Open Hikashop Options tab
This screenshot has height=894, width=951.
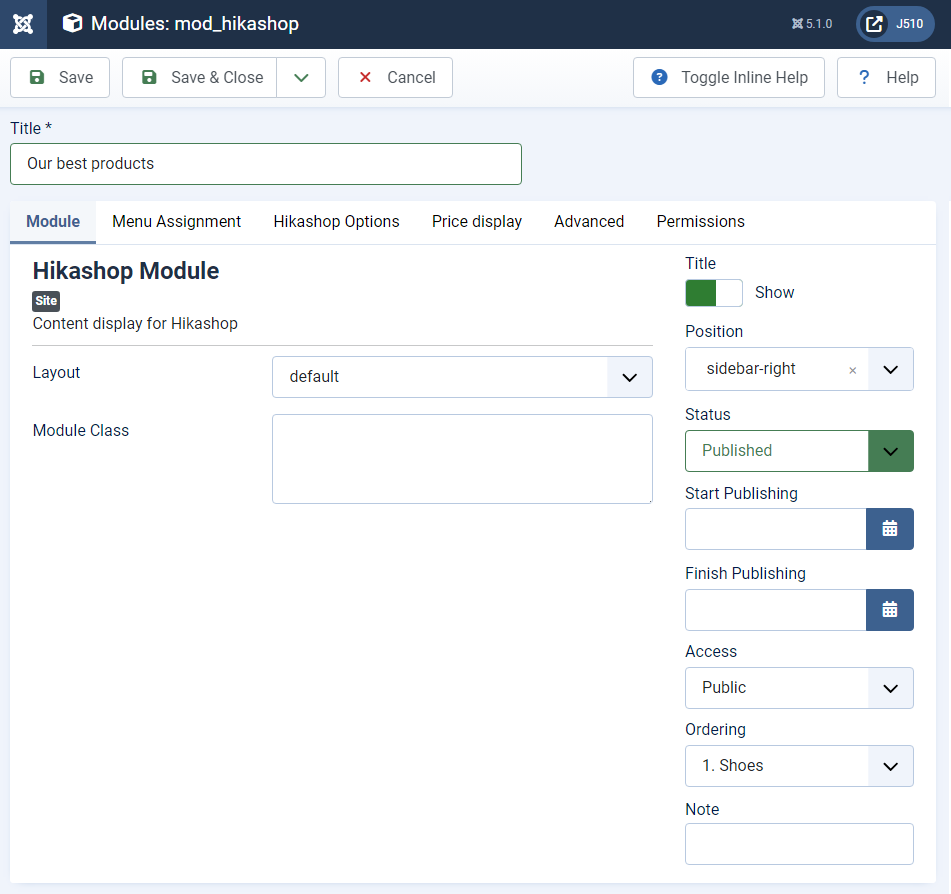(x=336, y=221)
